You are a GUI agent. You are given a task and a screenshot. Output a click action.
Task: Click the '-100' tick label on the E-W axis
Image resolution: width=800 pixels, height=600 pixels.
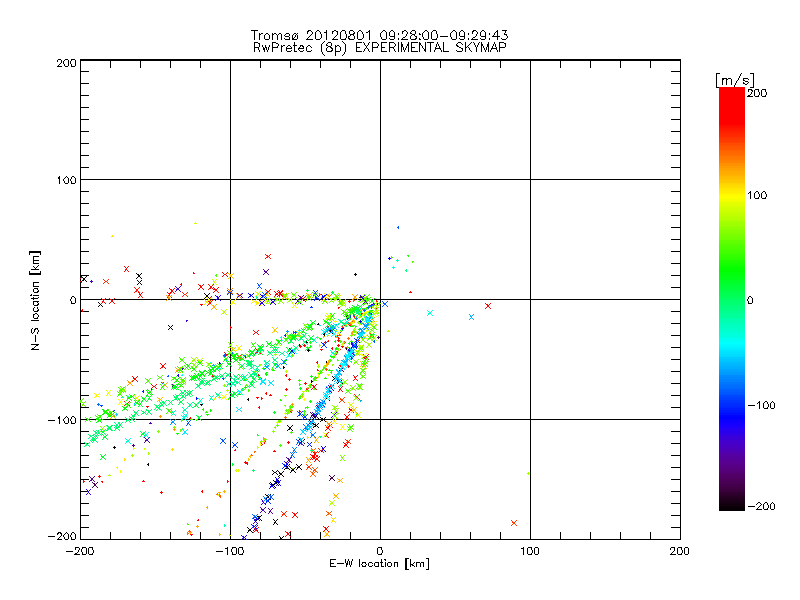230,551
